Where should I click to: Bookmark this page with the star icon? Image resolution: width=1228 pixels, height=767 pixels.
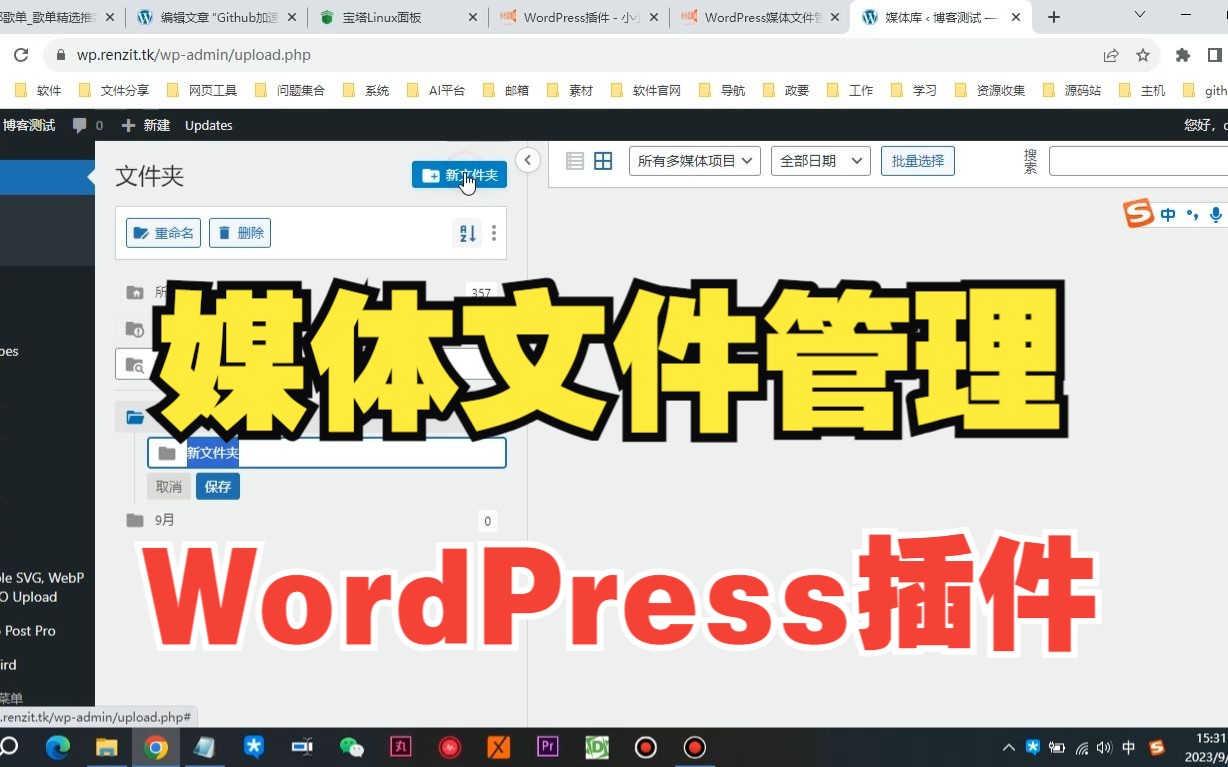coord(1143,55)
